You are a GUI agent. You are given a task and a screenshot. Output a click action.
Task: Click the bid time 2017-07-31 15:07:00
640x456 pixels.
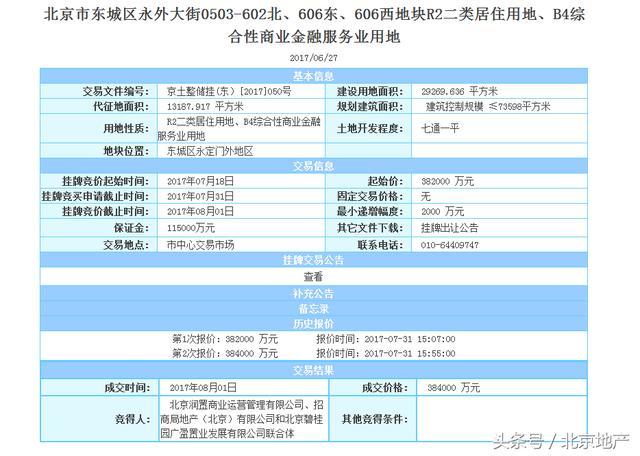410,339
